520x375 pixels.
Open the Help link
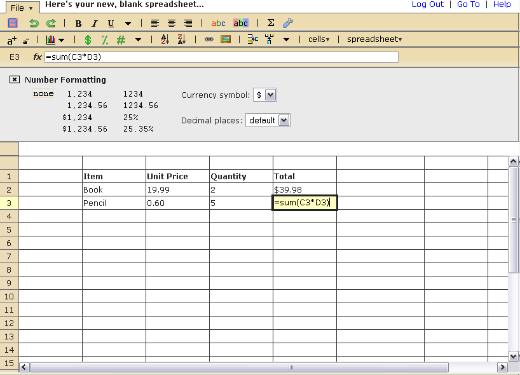(x=502, y=4)
